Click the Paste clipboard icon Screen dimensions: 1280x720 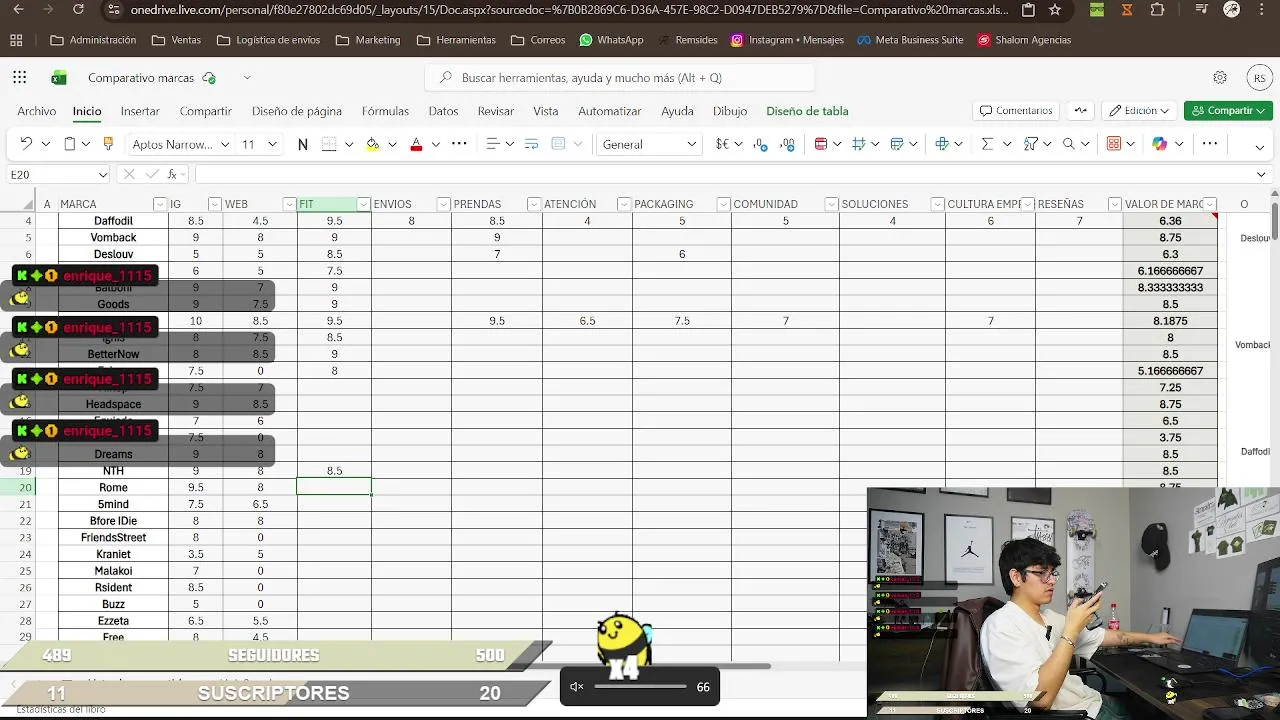pos(69,144)
